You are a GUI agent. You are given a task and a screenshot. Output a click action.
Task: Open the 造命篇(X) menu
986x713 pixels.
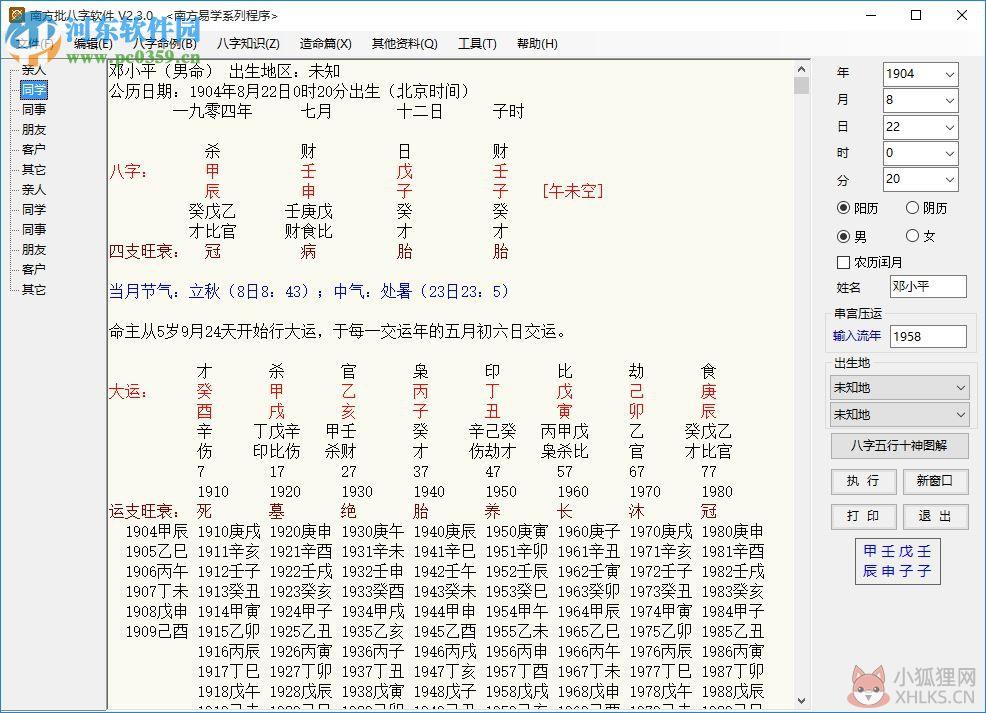pos(325,43)
